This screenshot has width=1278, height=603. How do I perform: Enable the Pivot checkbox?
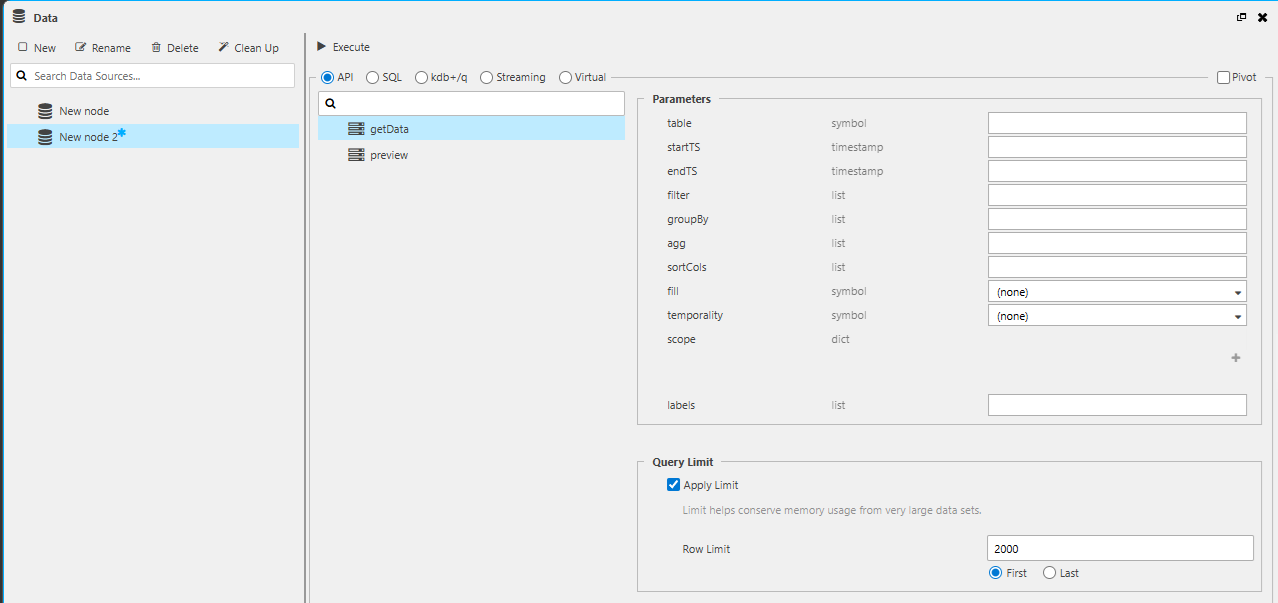(1224, 77)
